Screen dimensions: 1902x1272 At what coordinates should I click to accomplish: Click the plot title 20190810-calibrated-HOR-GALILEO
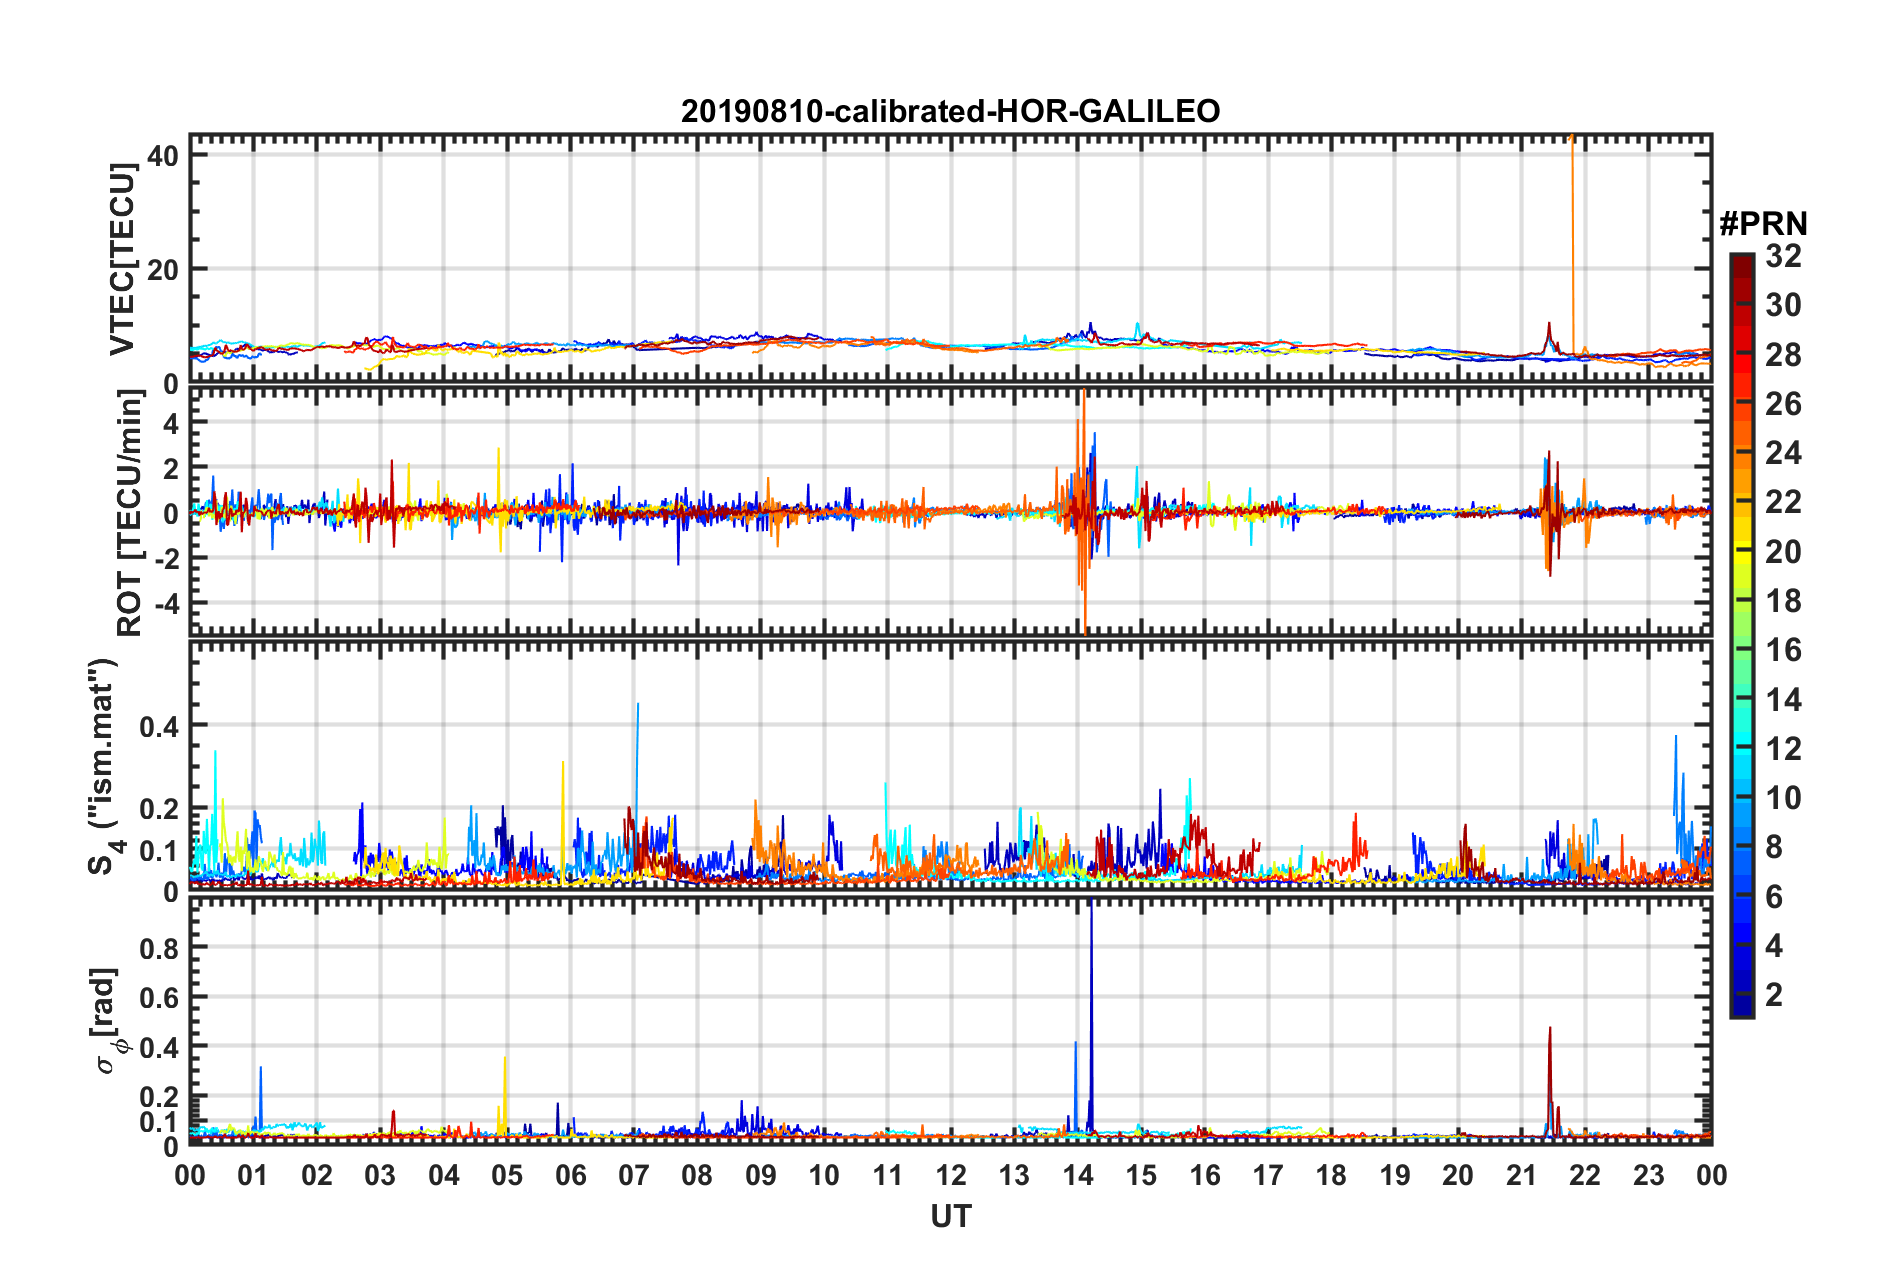(x=950, y=111)
